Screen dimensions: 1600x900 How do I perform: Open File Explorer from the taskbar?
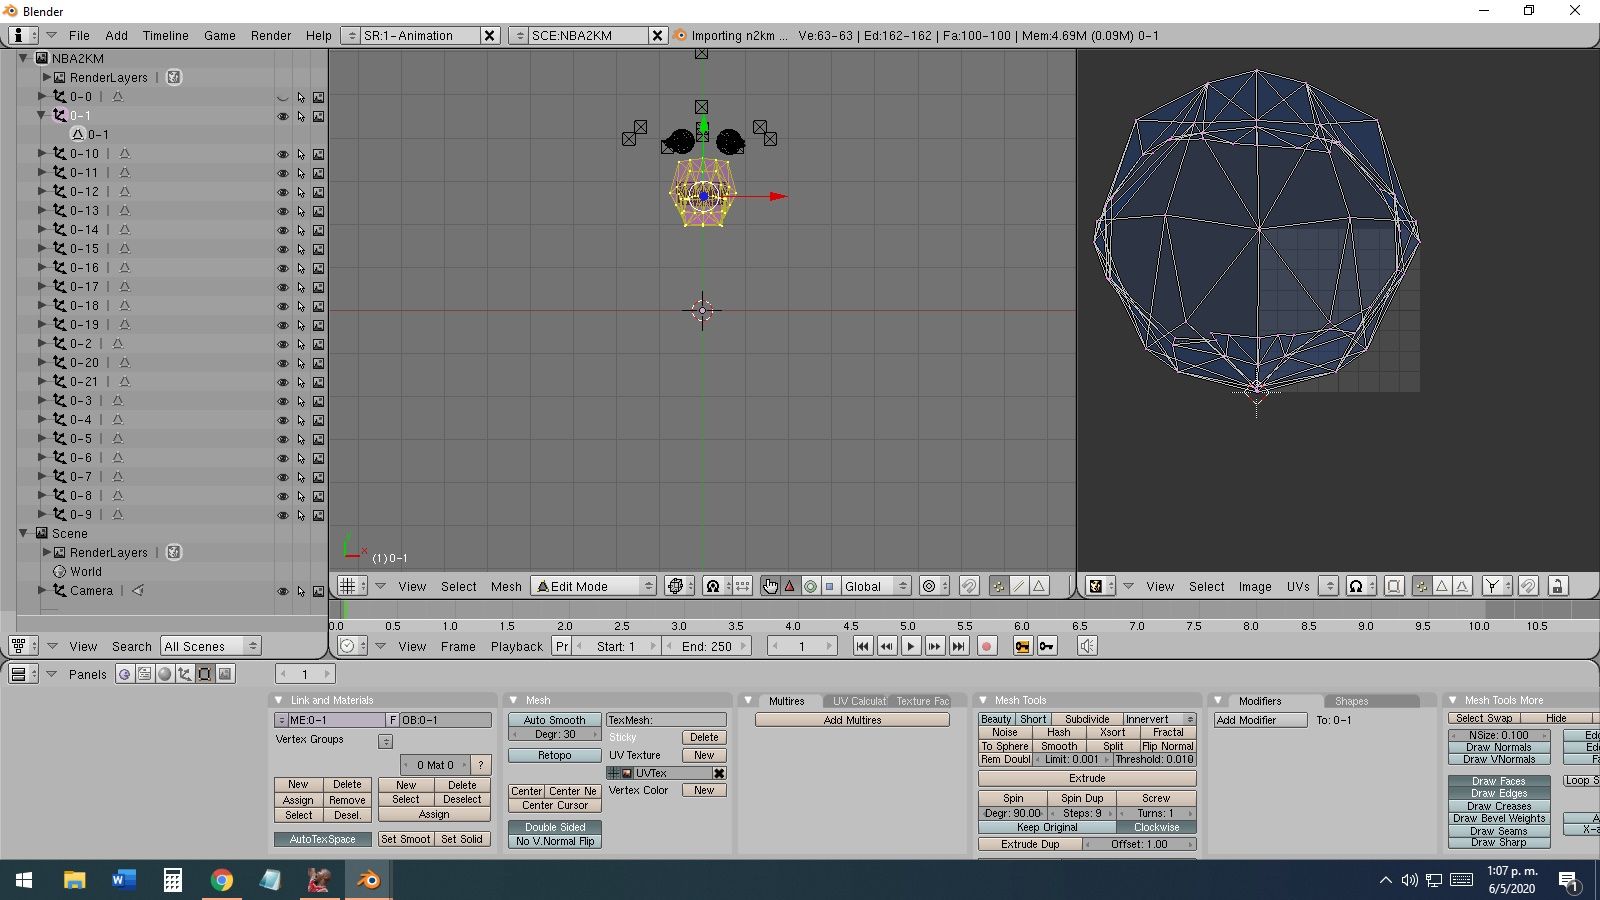[75, 880]
